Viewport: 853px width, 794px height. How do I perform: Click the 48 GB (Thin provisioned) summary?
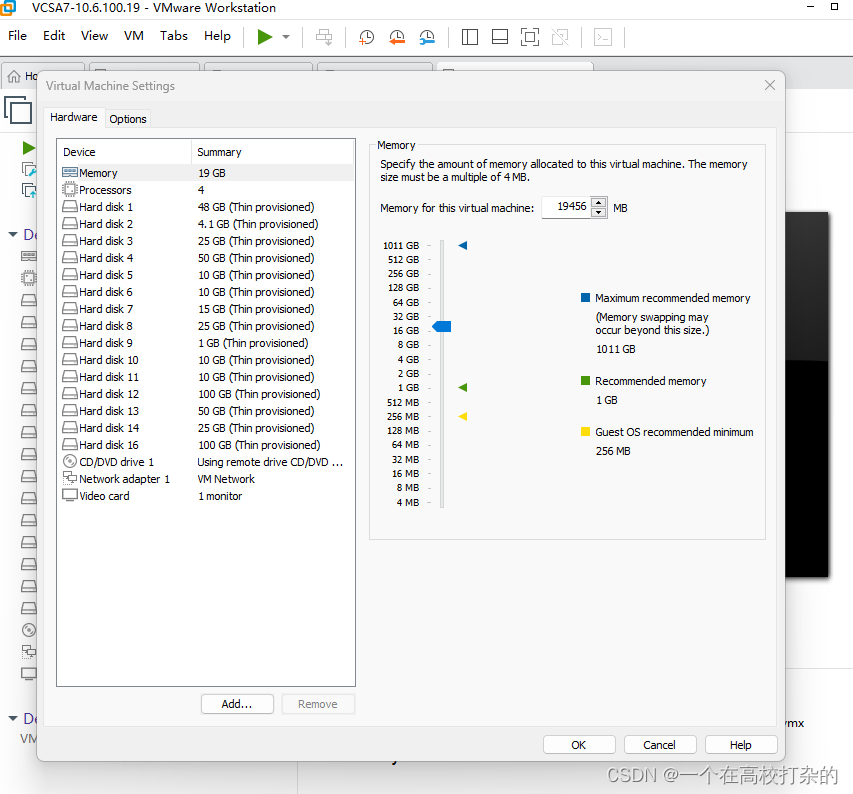[x=256, y=207]
